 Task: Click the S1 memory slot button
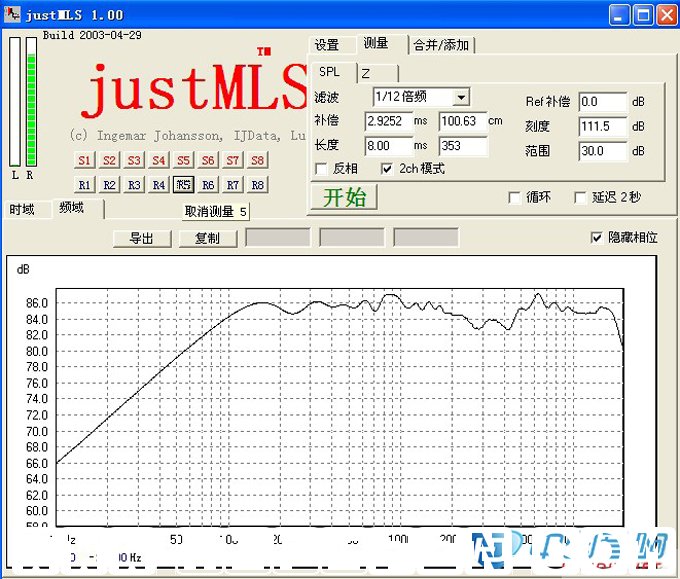point(84,160)
